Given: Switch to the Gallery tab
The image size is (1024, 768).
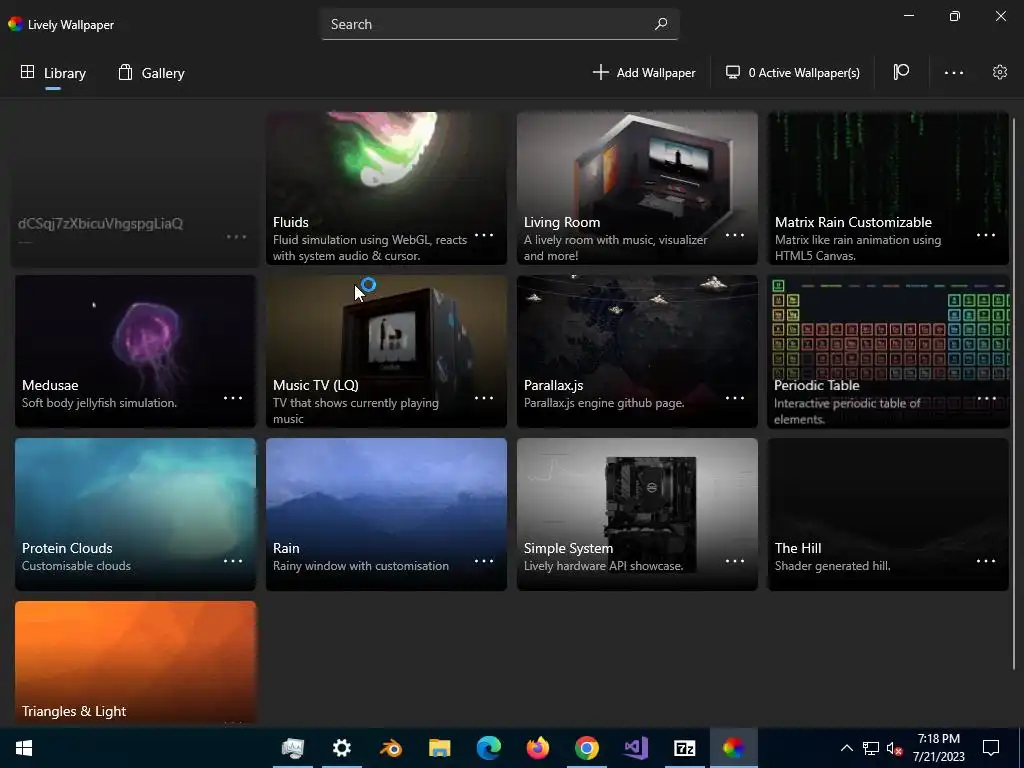Looking at the screenshot, I should click(151, 73).
